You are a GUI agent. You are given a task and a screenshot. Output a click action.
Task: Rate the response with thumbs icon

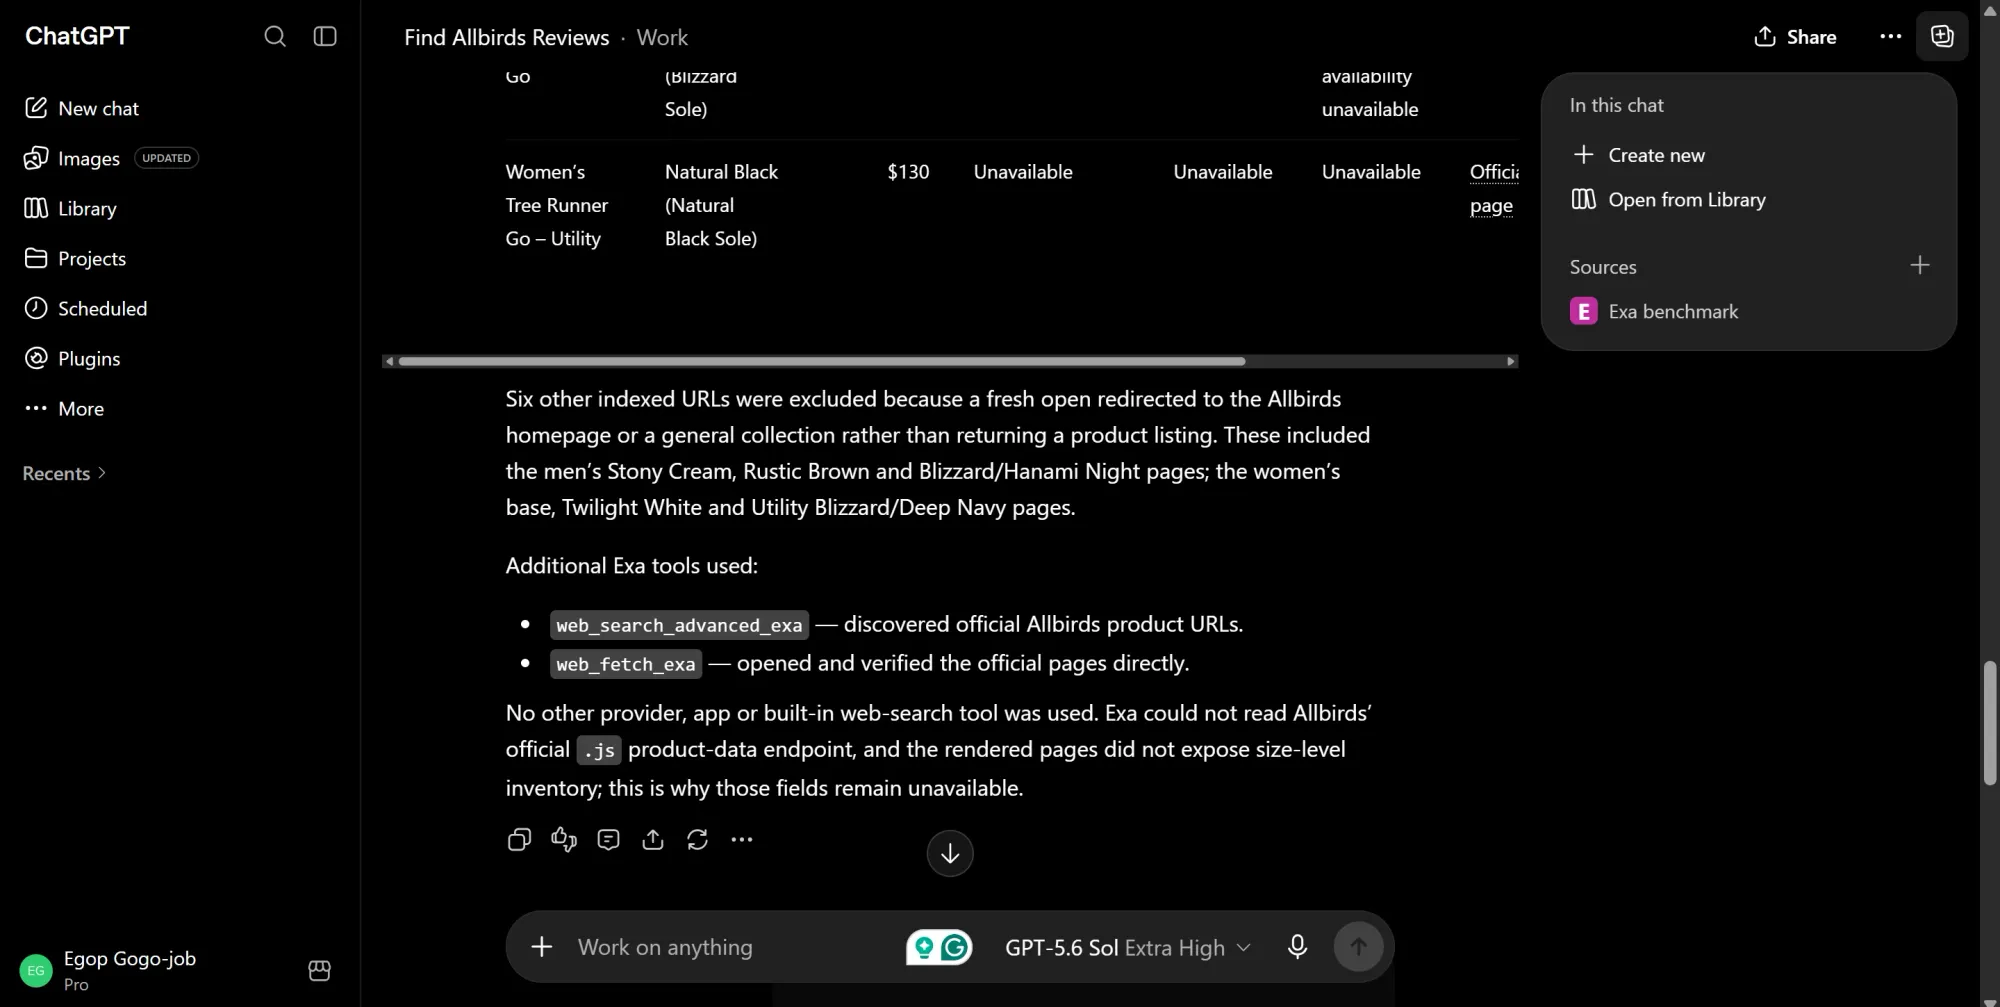[x=564, y=840]
